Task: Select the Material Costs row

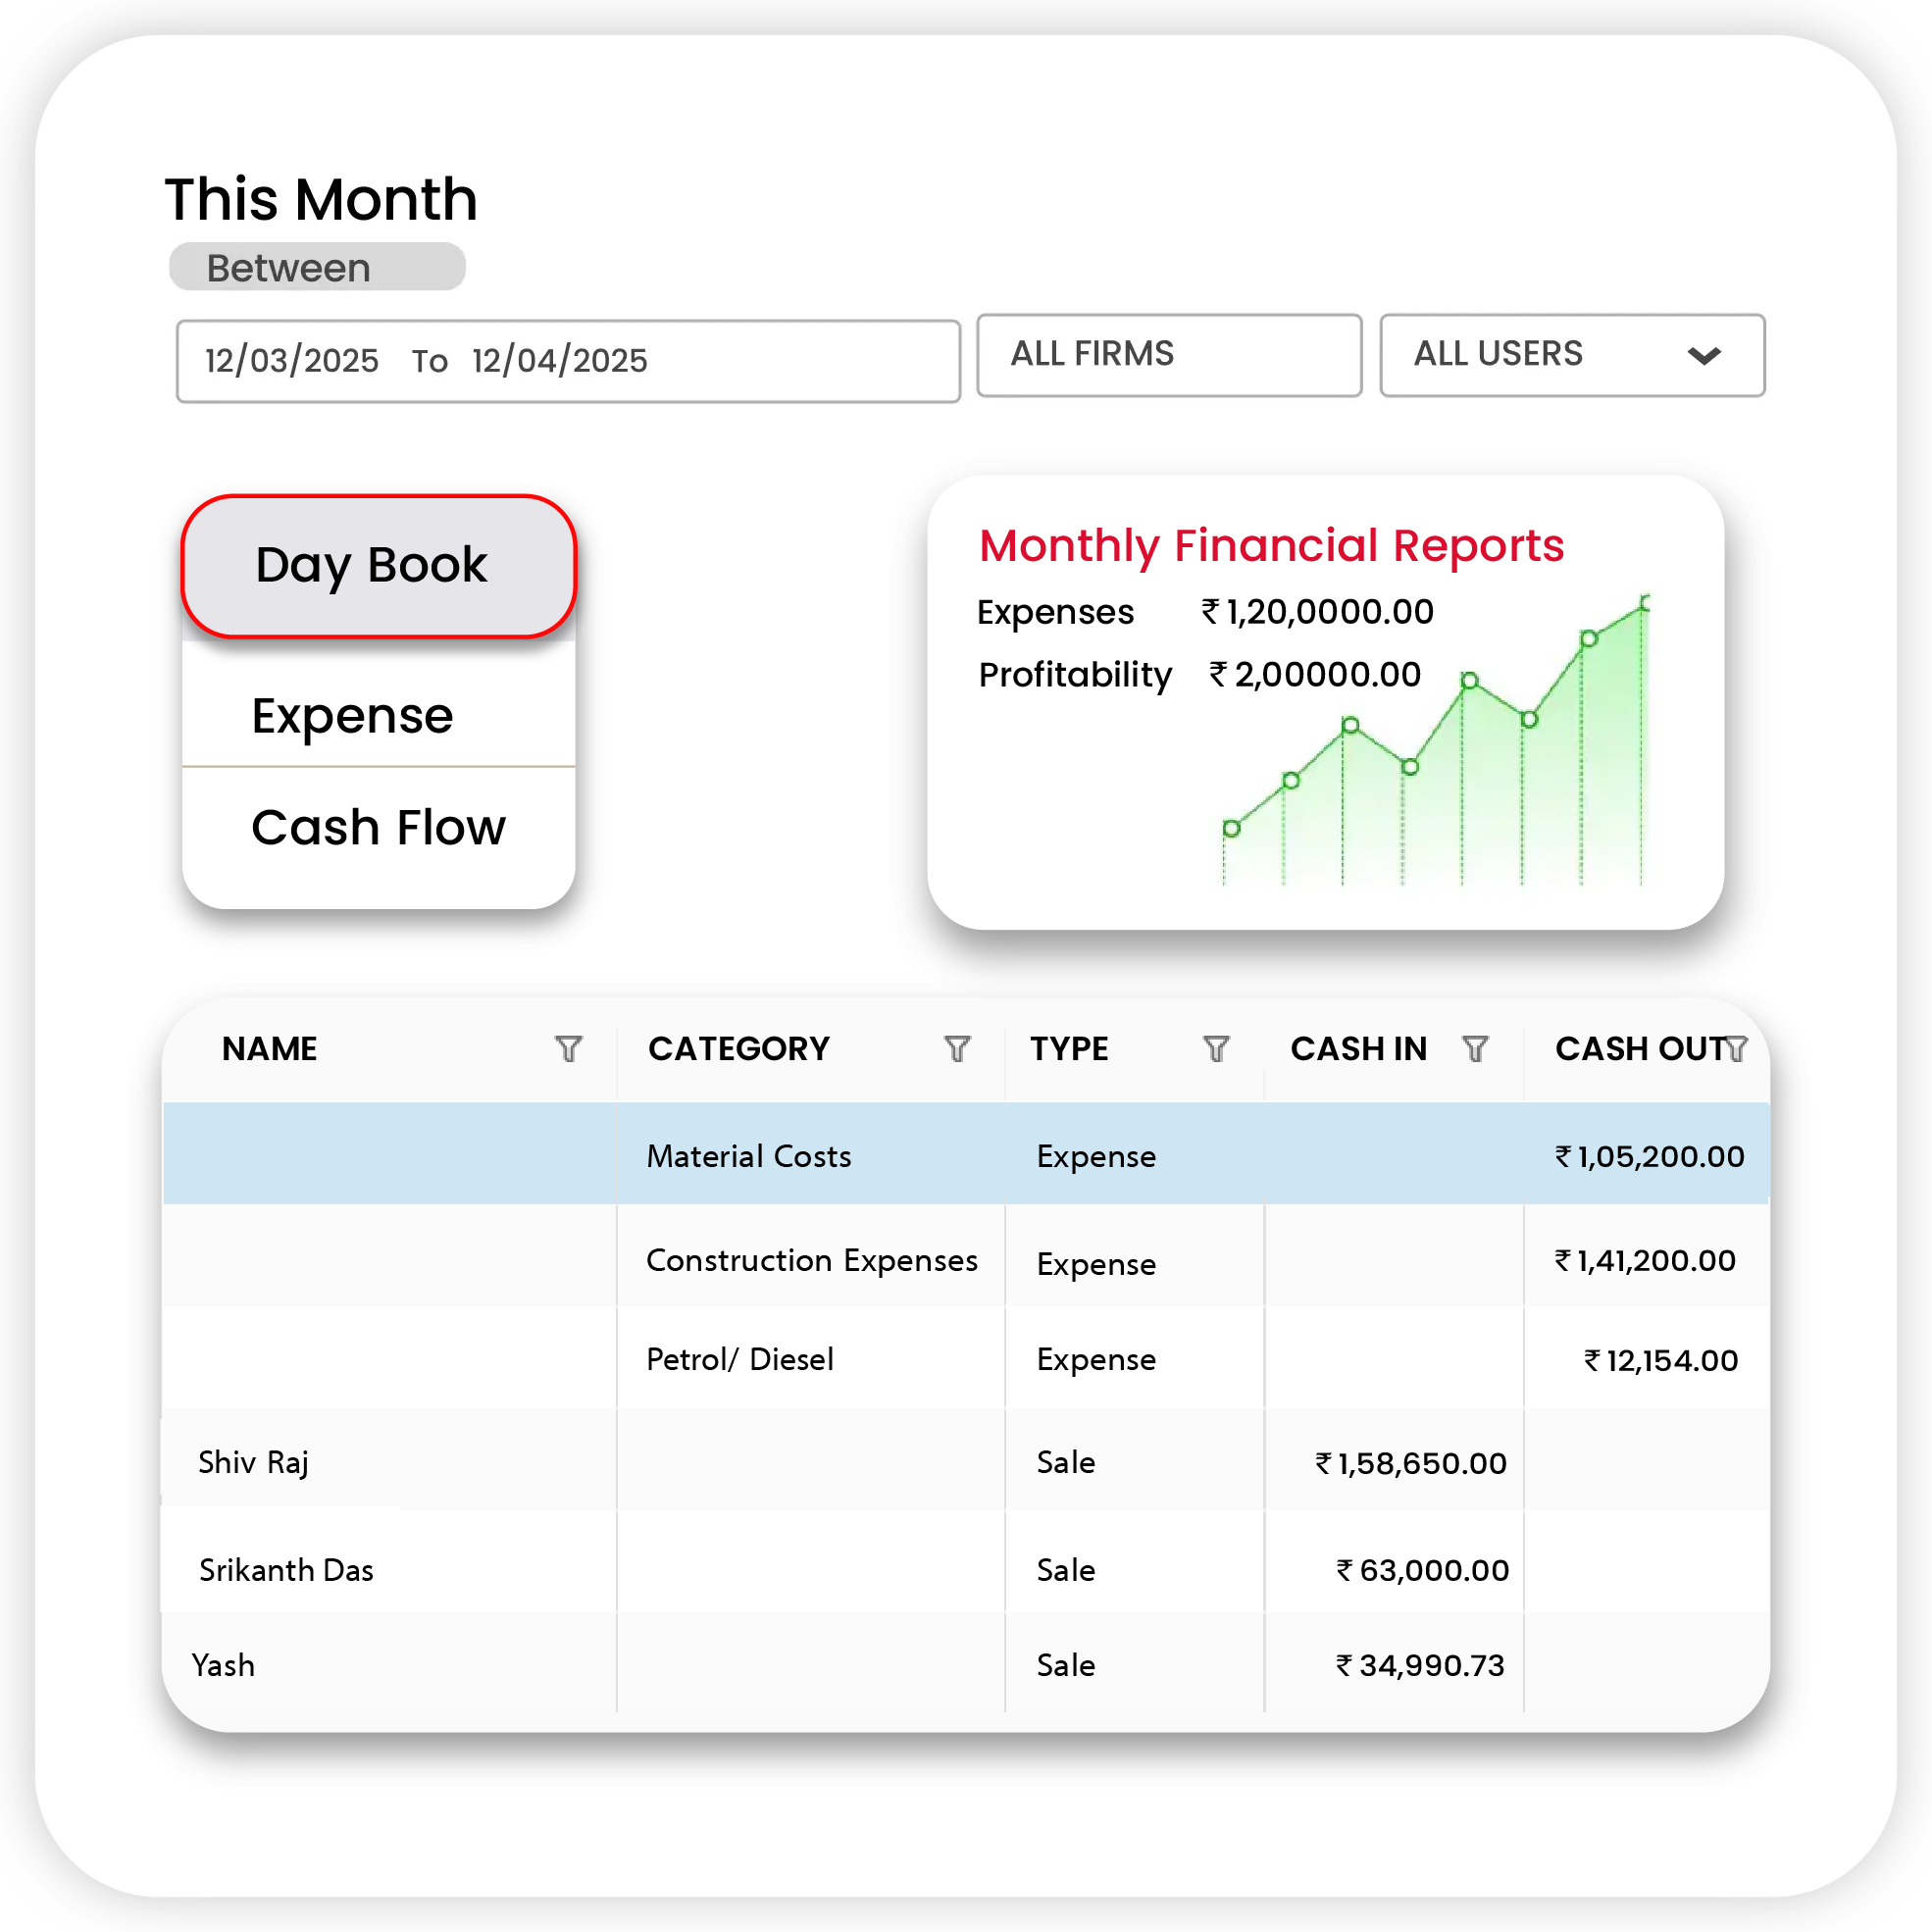Action: tap(748, 1156)
